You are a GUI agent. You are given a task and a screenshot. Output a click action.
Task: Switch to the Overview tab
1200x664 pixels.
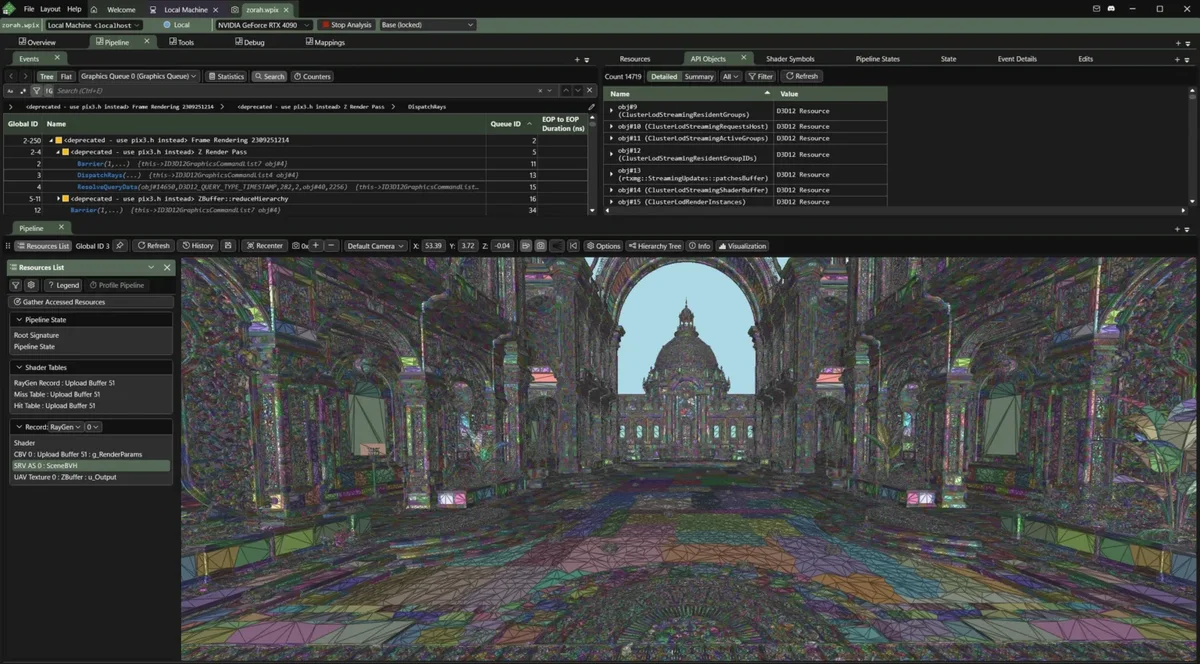point(36,42)
